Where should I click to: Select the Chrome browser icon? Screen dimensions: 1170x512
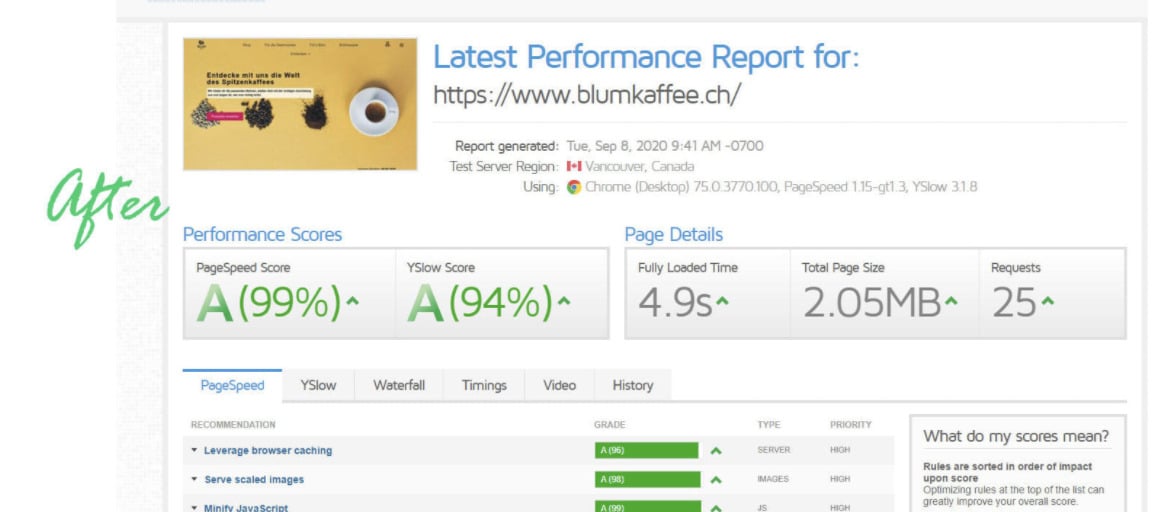(574, 187)
